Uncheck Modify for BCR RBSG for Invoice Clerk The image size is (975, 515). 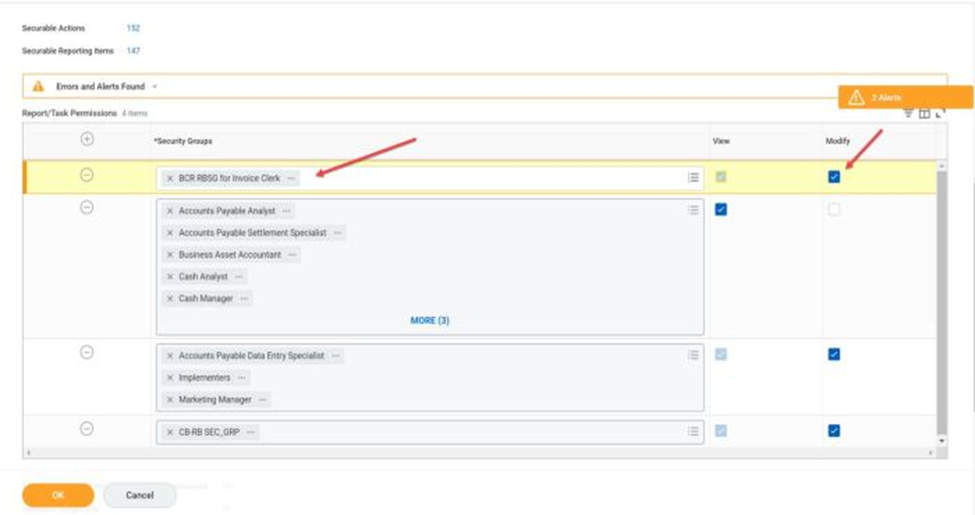coord(834,177)
